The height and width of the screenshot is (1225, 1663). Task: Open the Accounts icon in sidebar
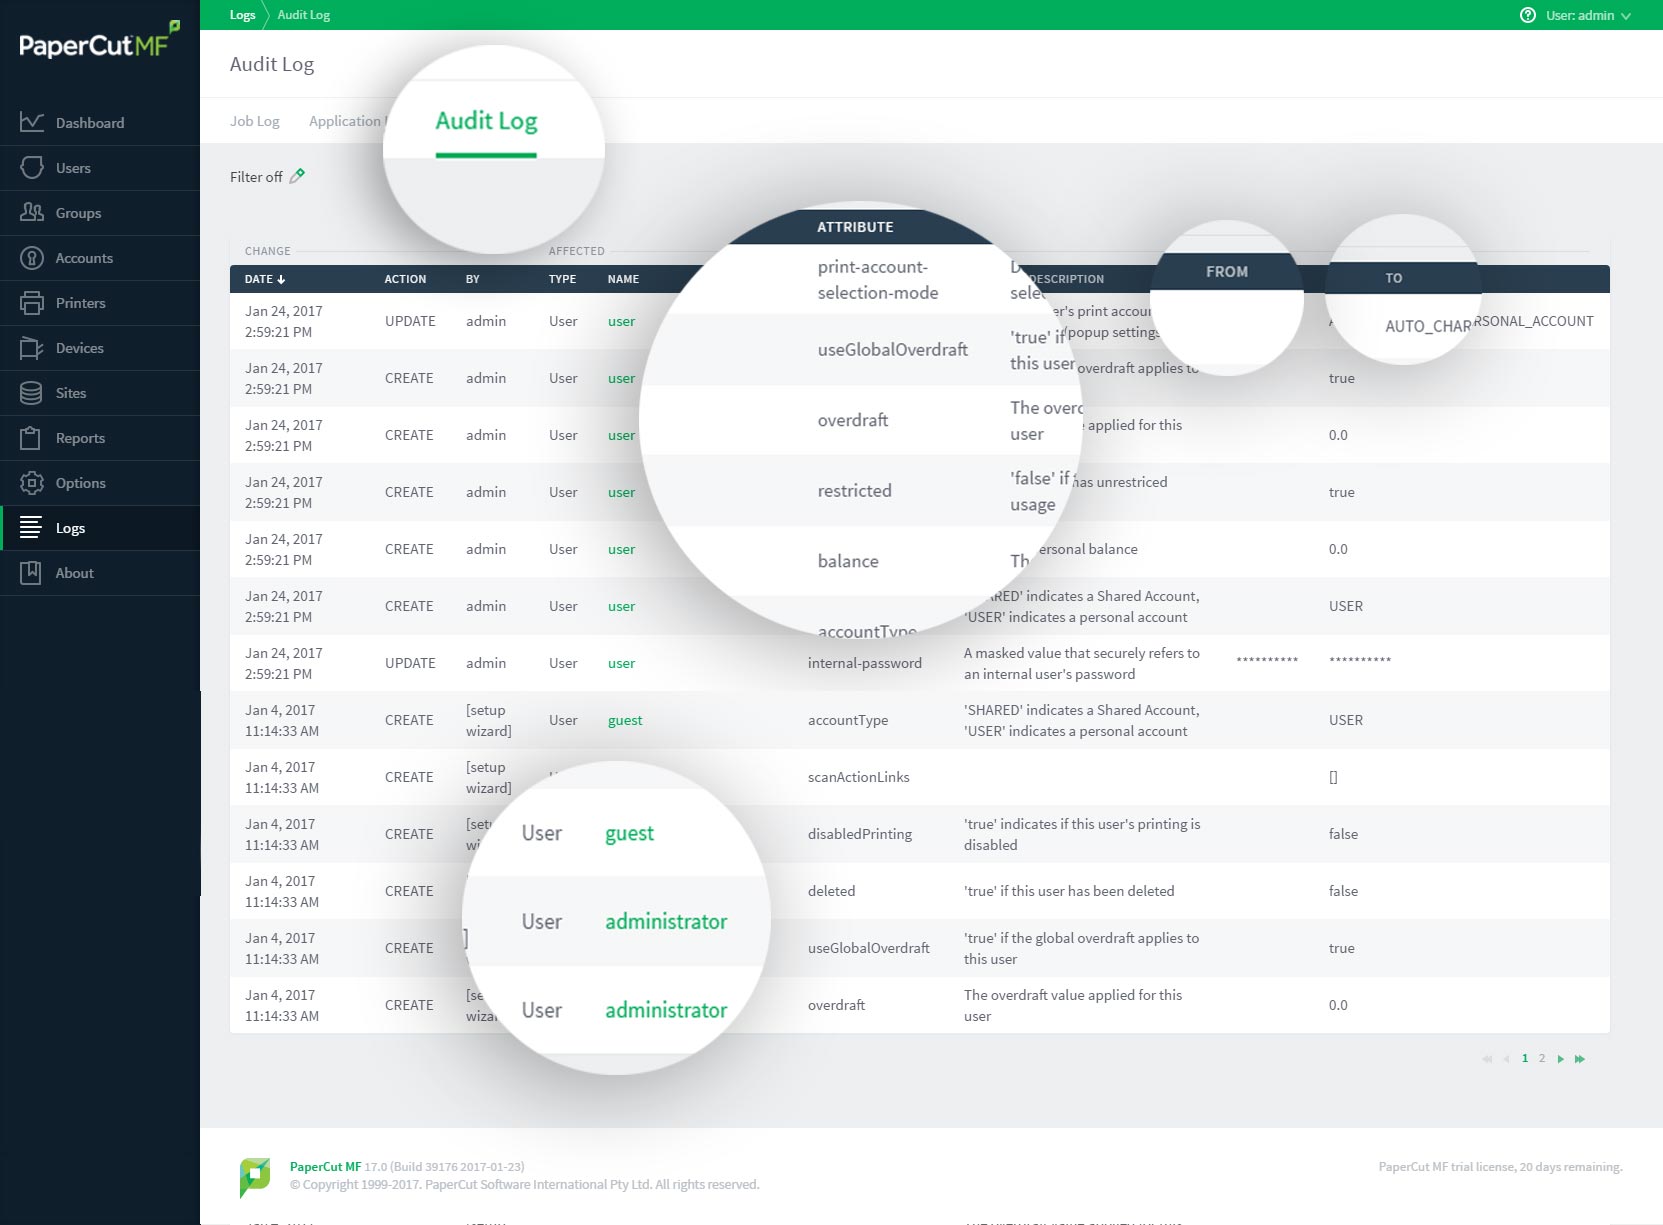click(32, 258)
